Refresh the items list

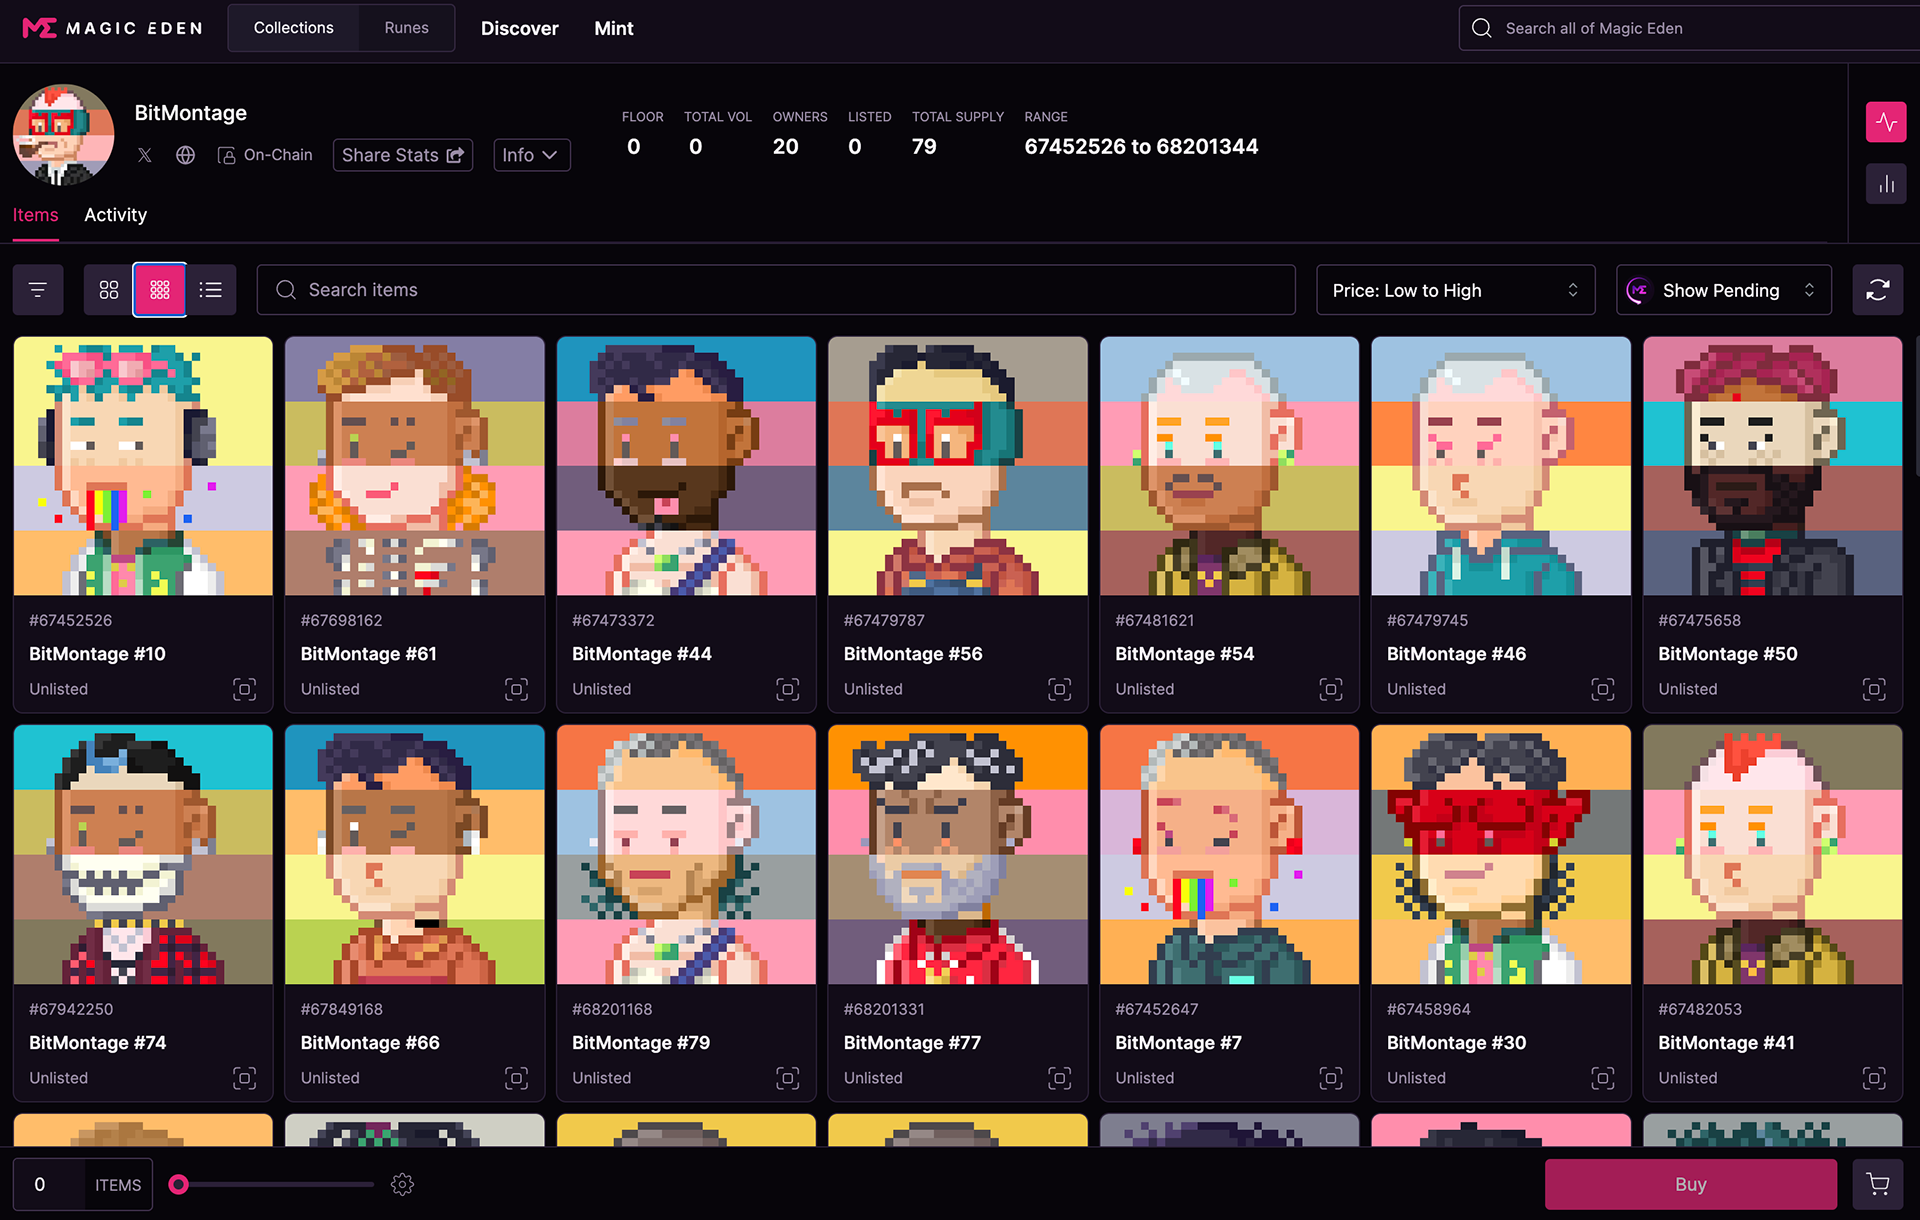point(1877,290)
